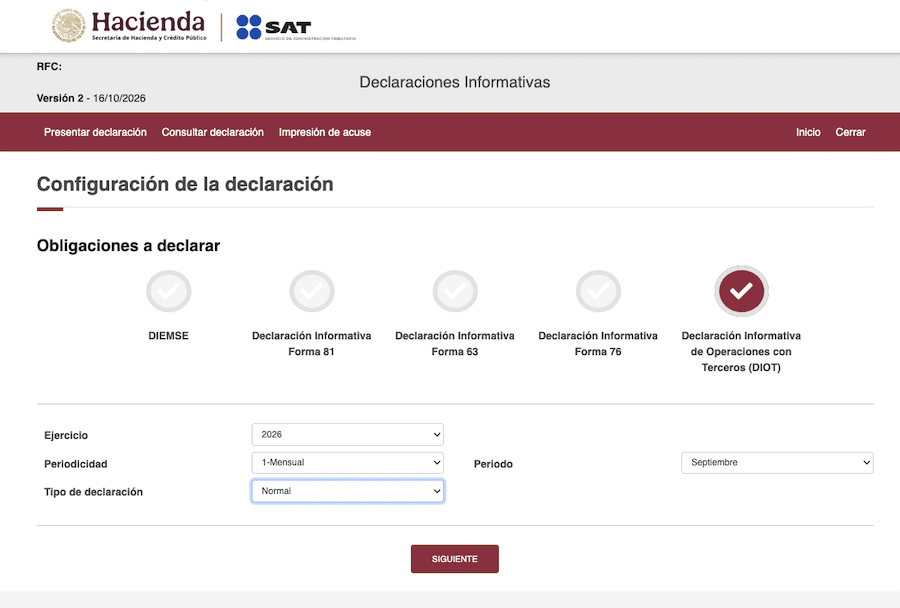Click the Declaración Informativa Forma 76 label
The height and width of the screenshot is (608, 900).
[598, 343]
